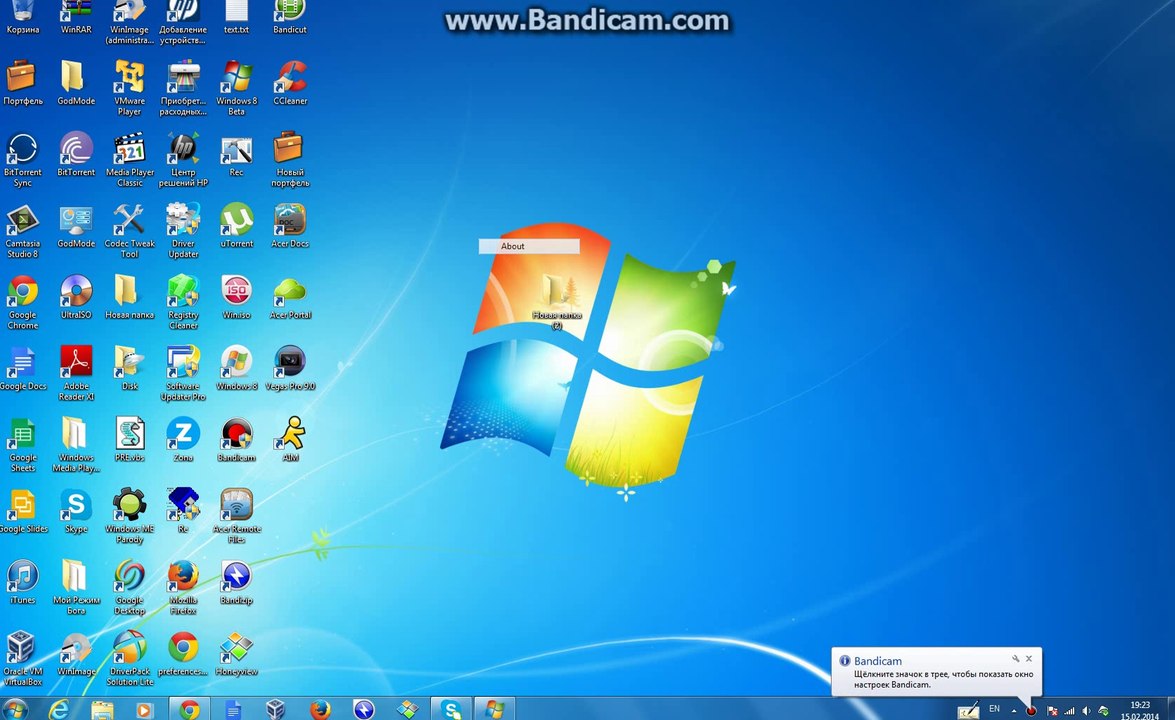Viewport: 1175px width, 720px height.
Task: Select the Google Sheets desktop icon
Action: (22, 444)
